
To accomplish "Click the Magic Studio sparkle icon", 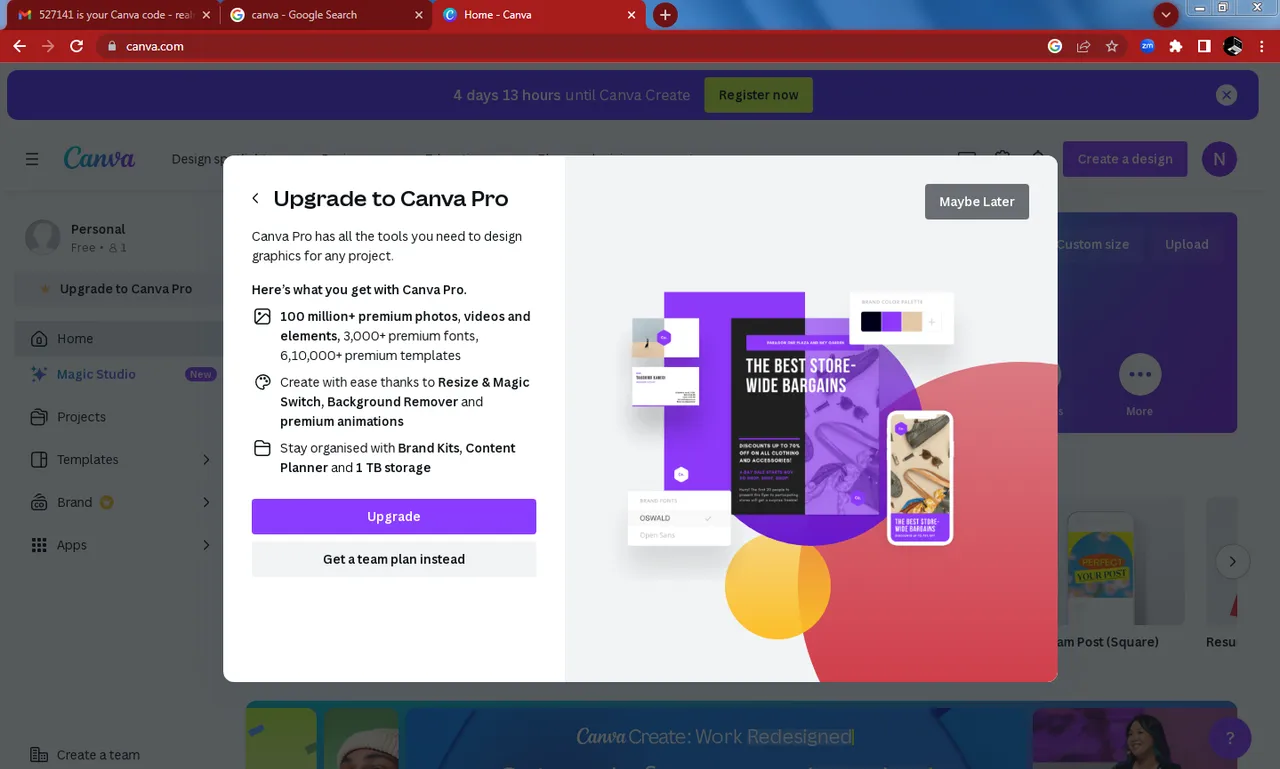I will click(39, 374).
